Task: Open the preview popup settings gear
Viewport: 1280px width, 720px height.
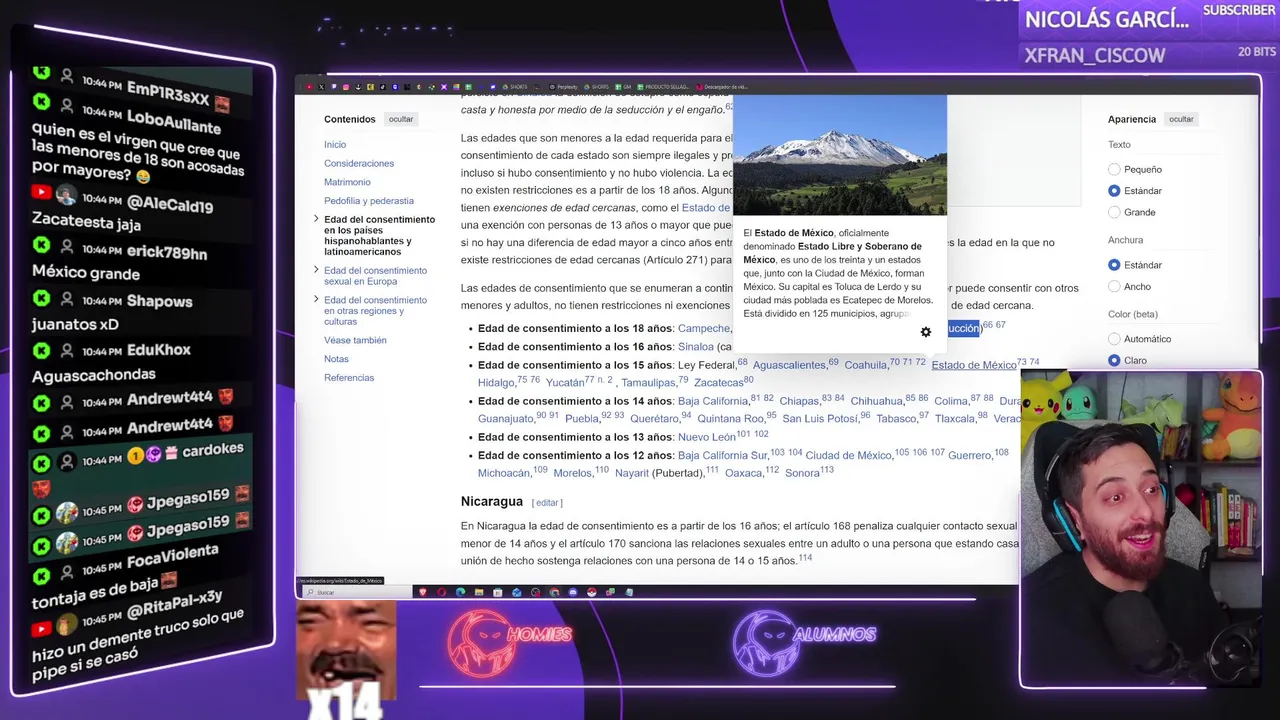Action: (925, 332)
